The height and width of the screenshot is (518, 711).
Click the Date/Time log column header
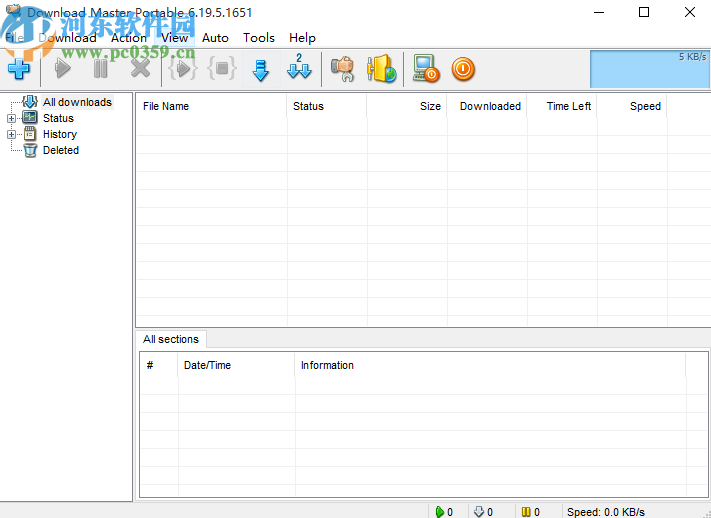pyautogui.click(x=236, y=365)
